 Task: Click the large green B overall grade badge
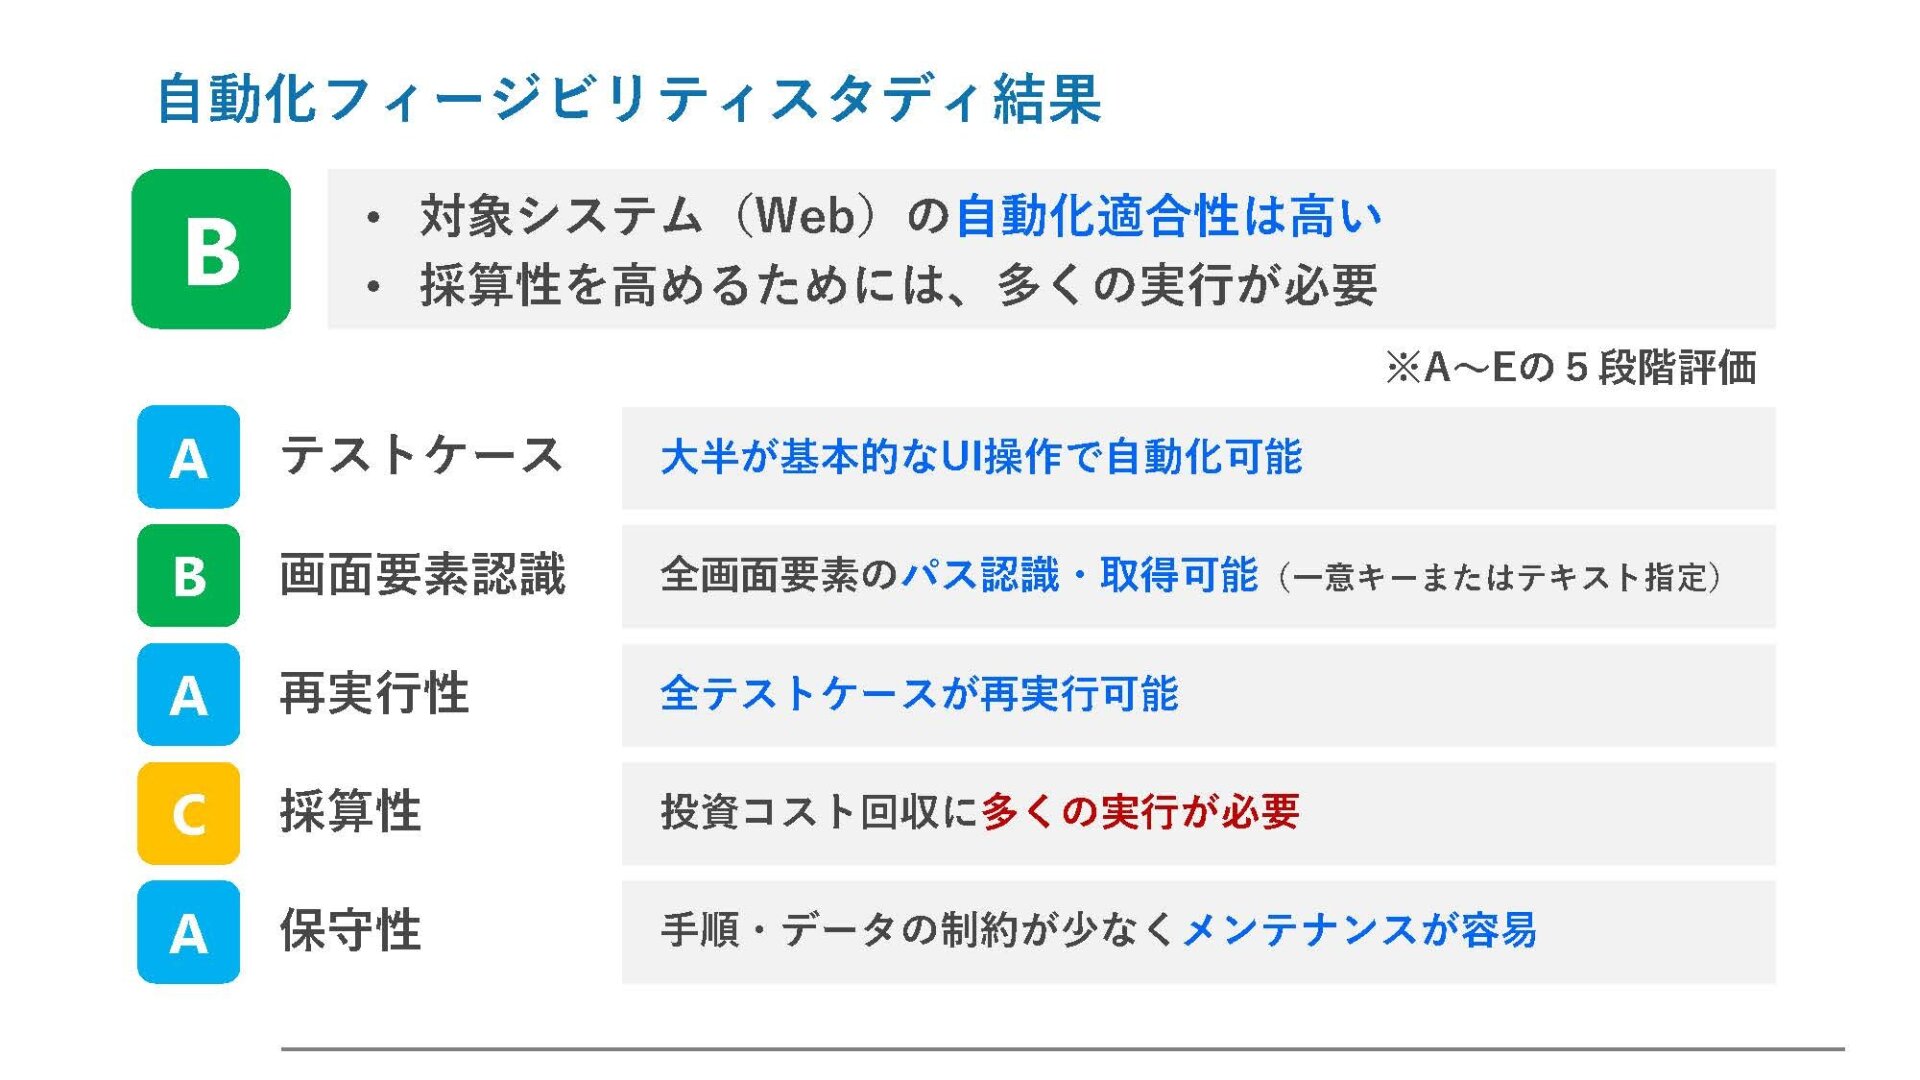click(x=211, y=249)
